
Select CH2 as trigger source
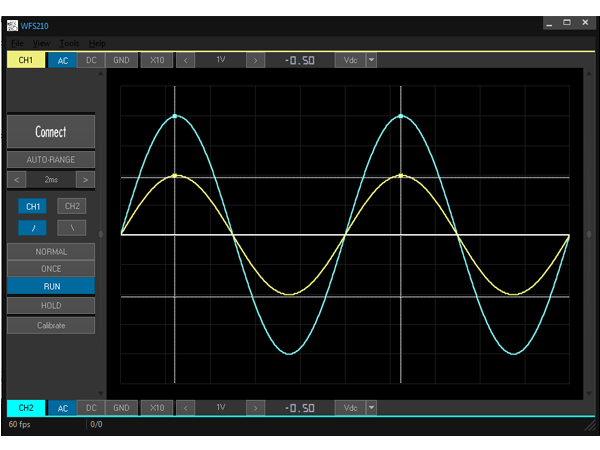coord(72,206)
